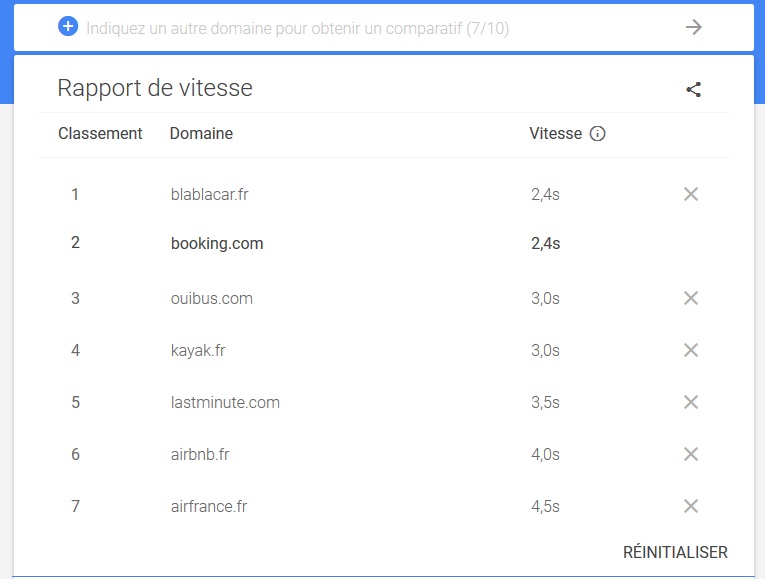Remove ouibus.com from the comparison
The width and height of the screenshot is (765, 579).
pyautogui.click(x=690, y=298)
